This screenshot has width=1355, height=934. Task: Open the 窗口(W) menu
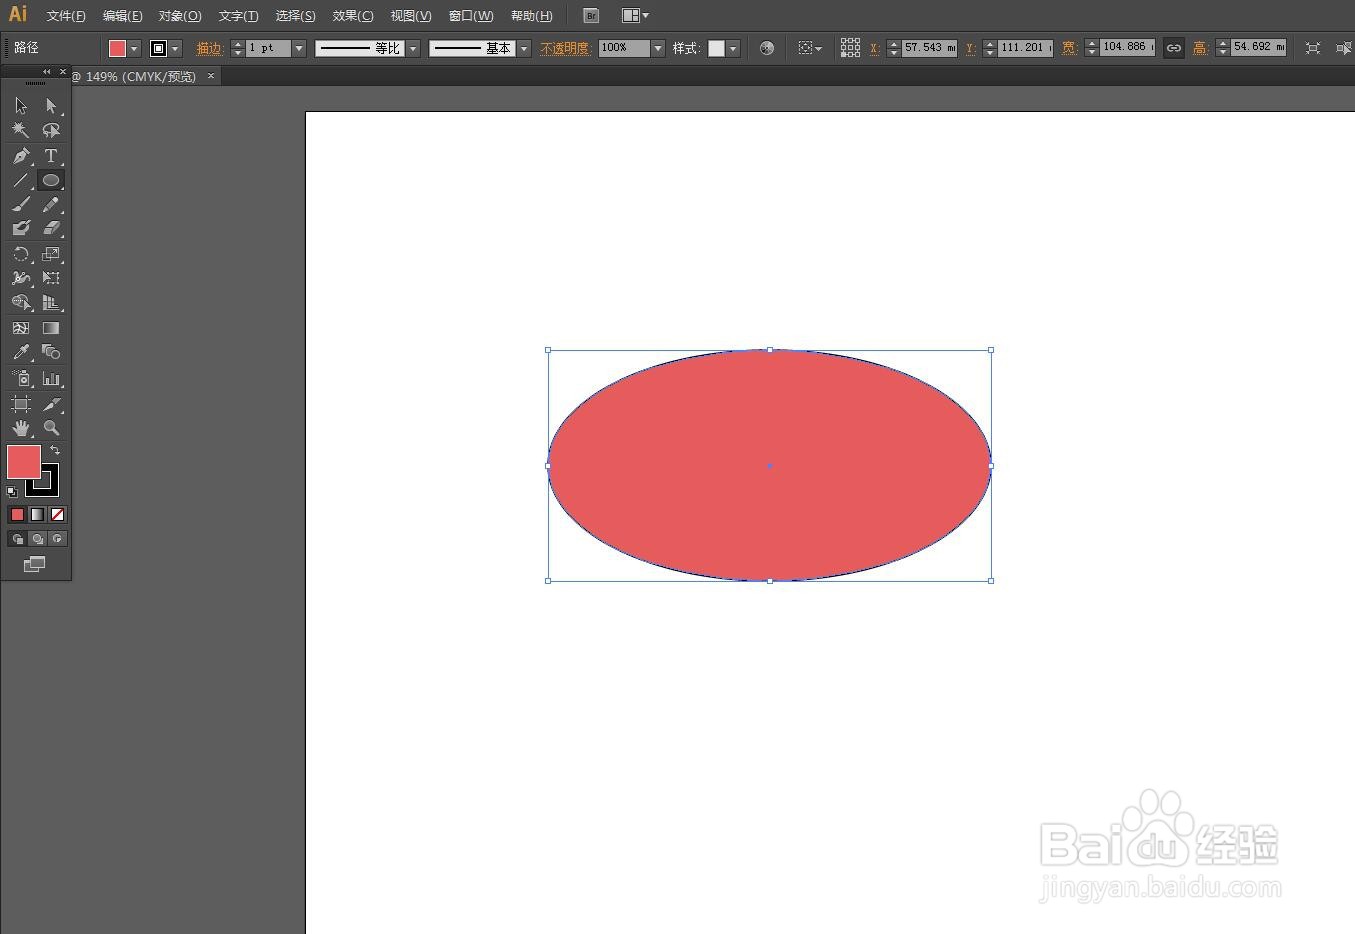coord(471,16)
